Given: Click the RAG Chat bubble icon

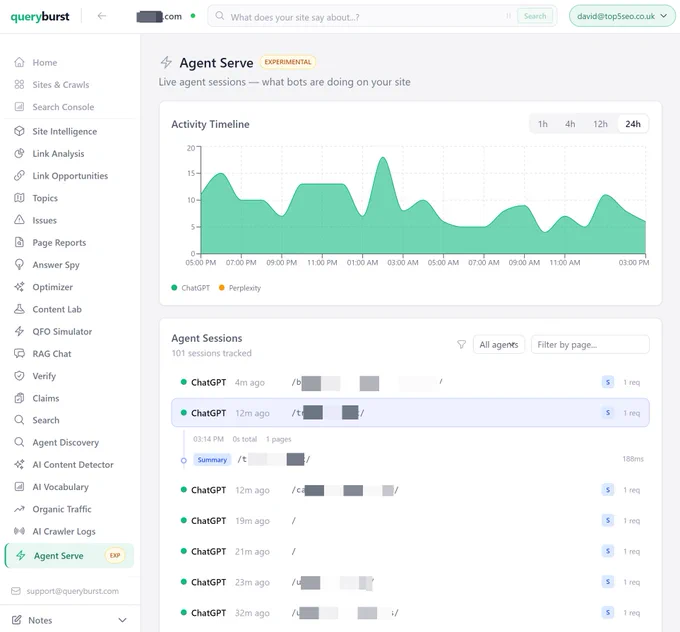Looking at the screenshot, I should [19, 354].
